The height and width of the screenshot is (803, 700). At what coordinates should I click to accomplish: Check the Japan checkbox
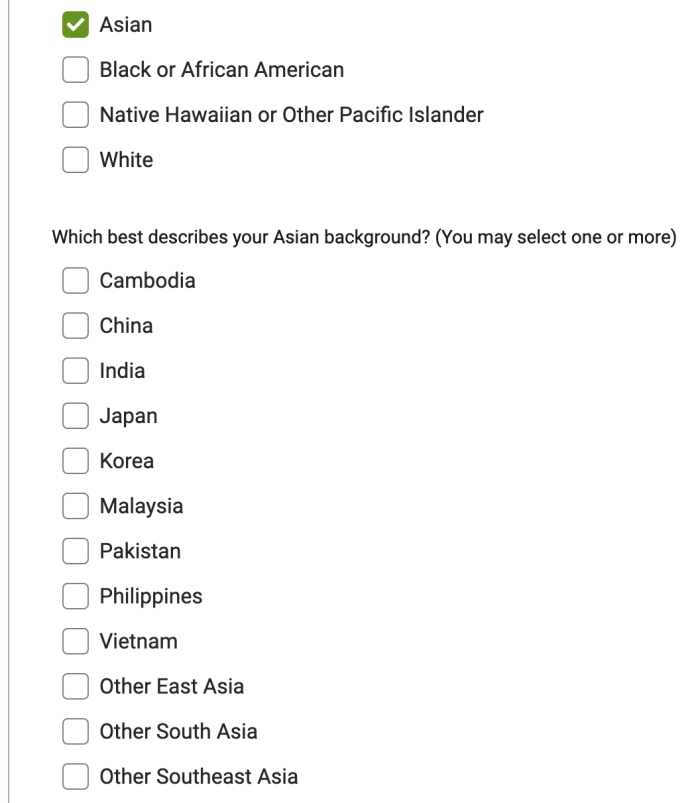coord(75,415)
